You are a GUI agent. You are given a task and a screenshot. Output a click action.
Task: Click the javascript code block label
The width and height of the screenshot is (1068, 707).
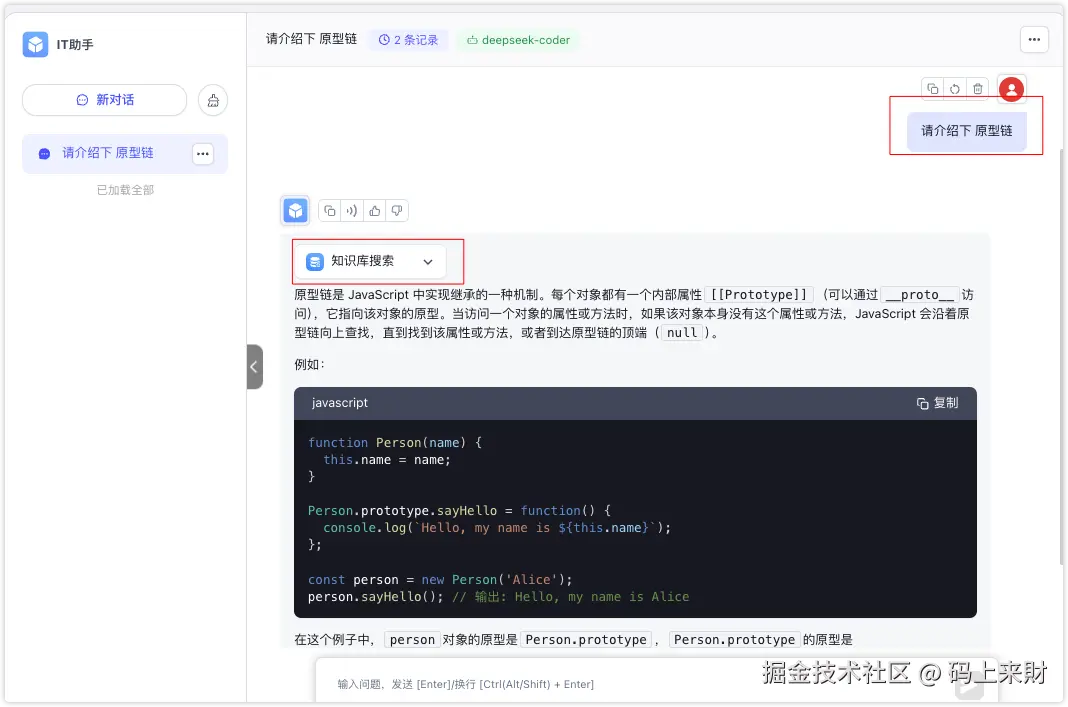pos(339,403)
